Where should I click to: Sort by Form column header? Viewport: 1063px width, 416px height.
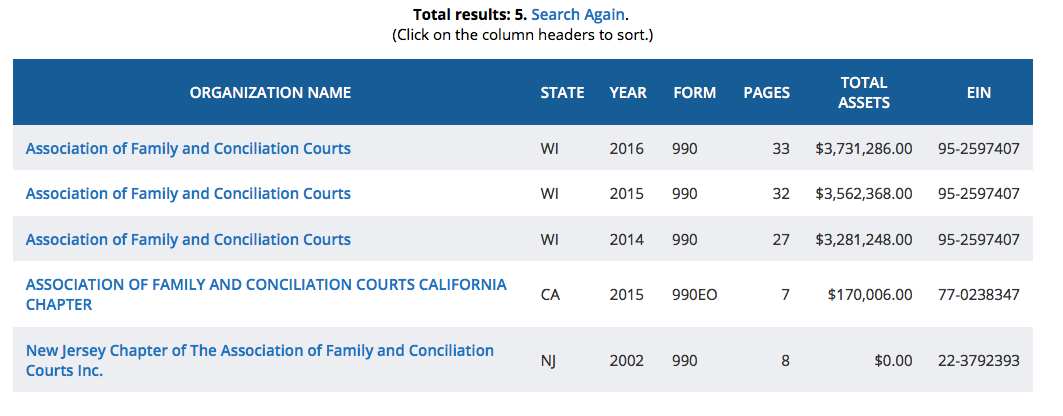pos(694,92)
